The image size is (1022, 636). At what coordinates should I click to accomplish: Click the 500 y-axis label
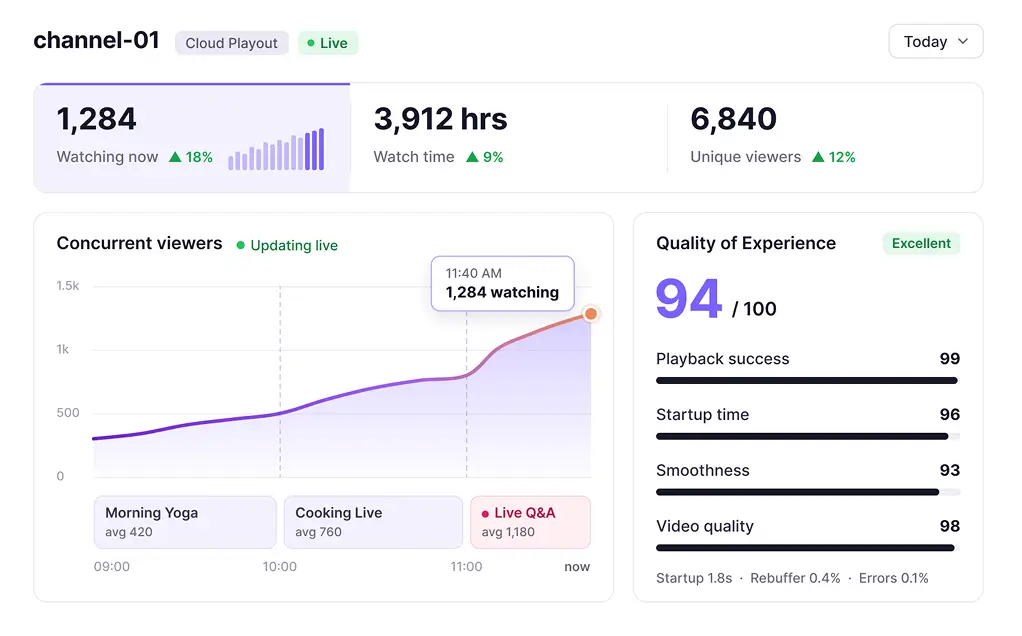pos(68,412)
